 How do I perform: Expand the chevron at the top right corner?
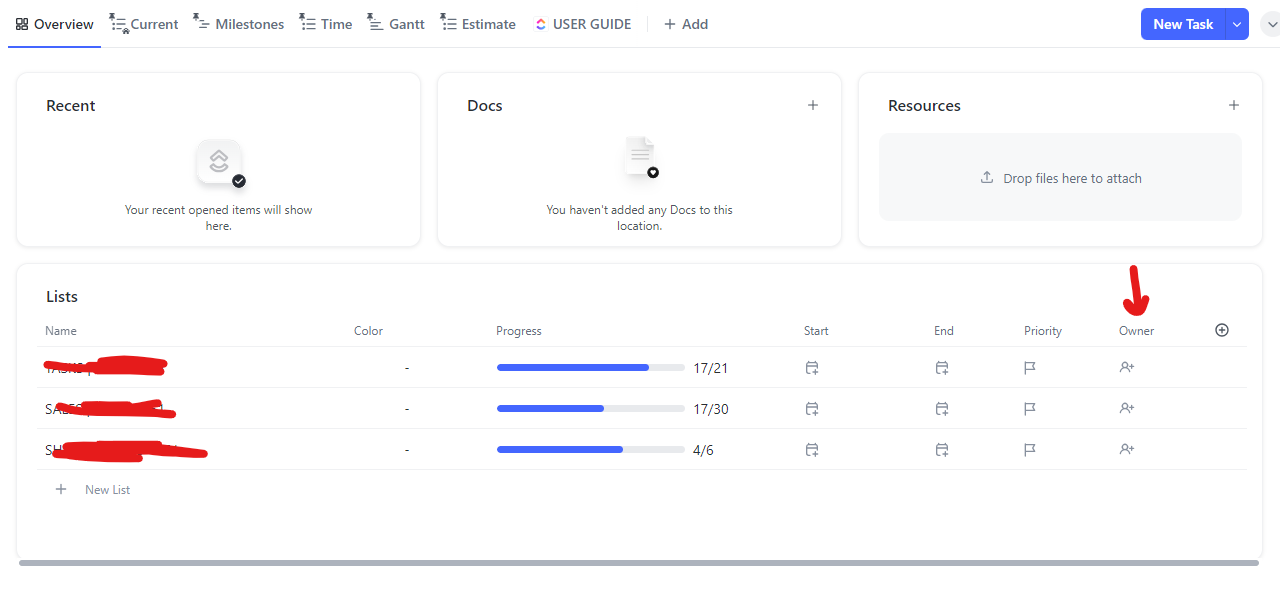coord(1271,24)
